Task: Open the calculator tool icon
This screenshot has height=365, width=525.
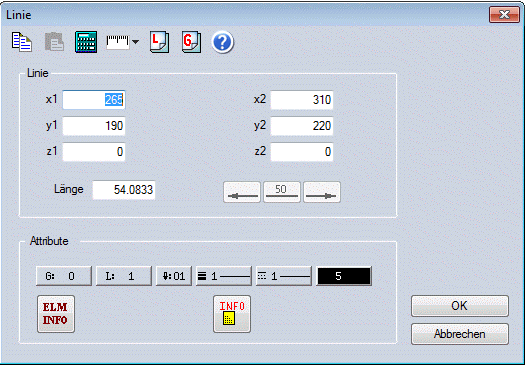Action: coord(86,42)
